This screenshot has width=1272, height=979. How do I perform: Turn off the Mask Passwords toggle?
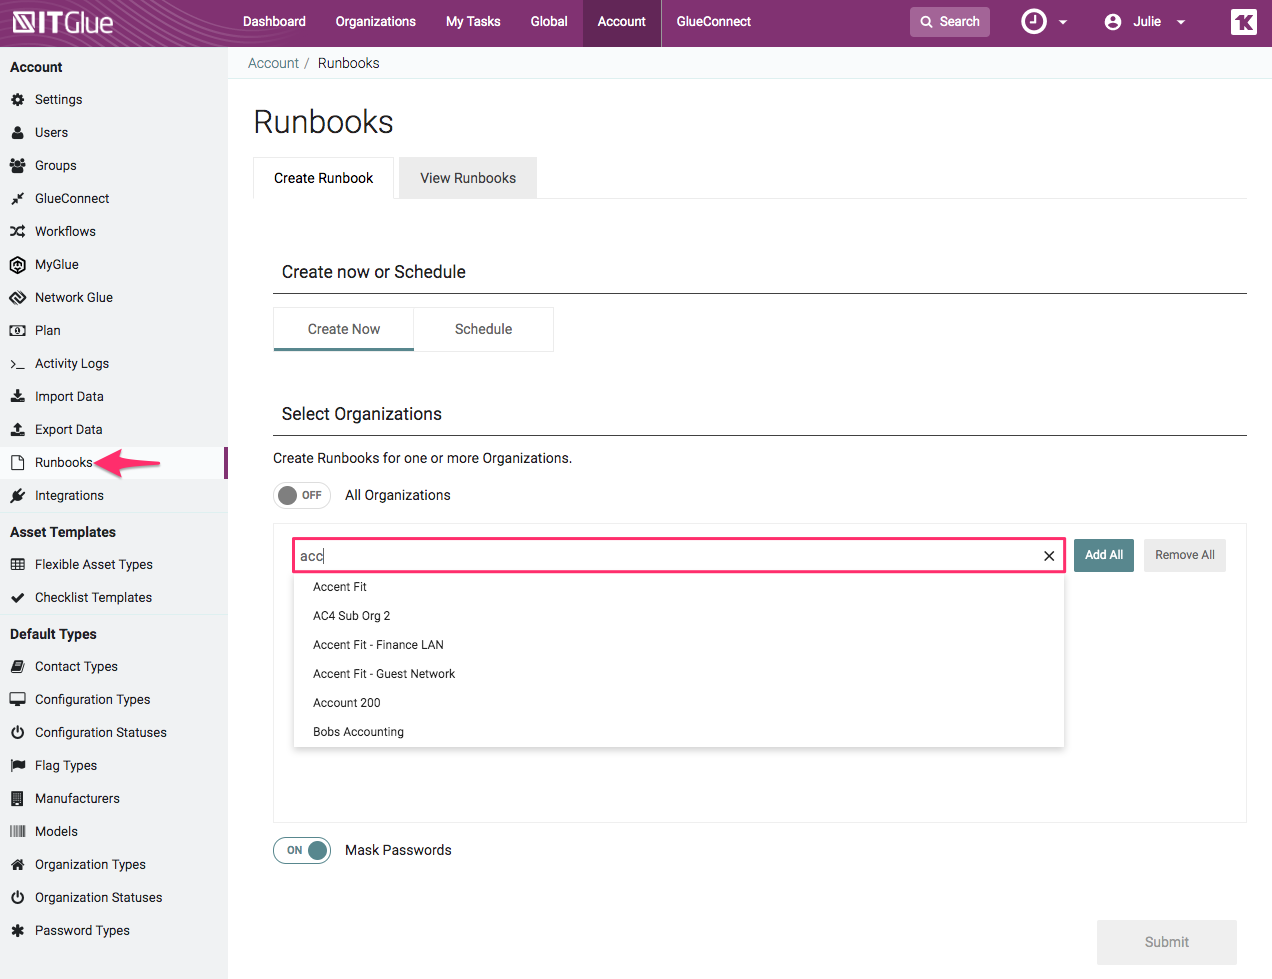click(302, 850)
